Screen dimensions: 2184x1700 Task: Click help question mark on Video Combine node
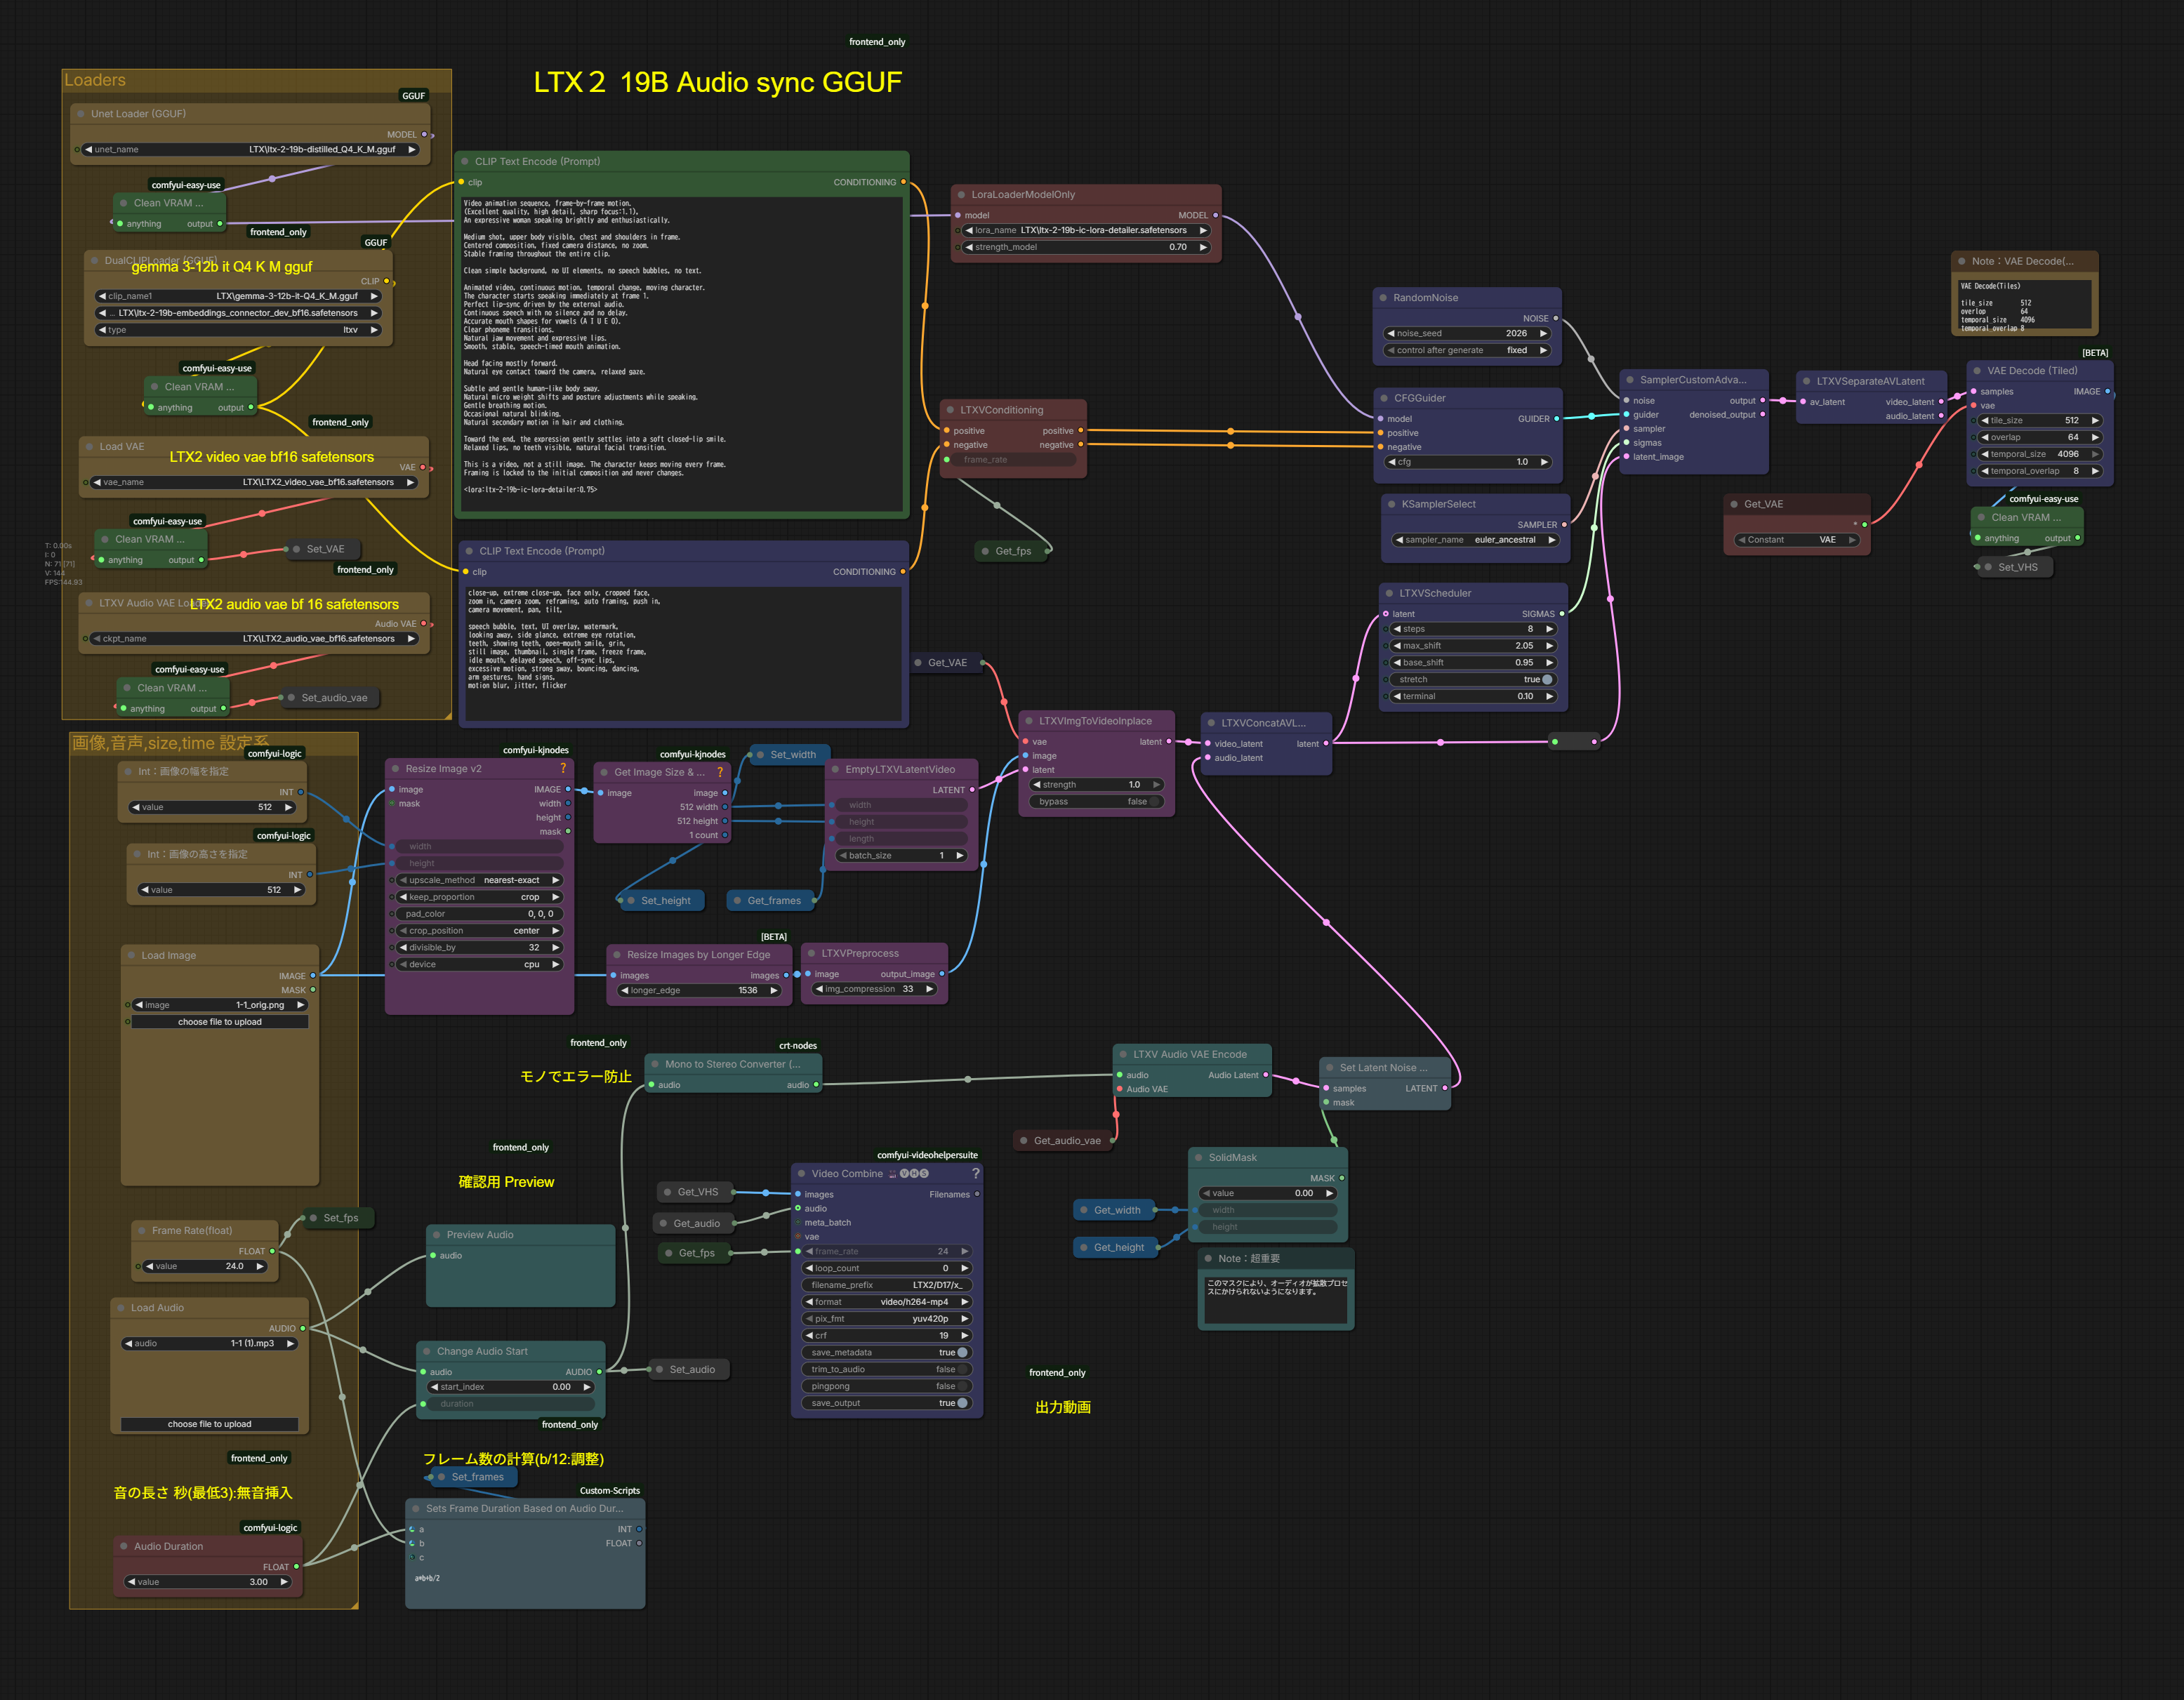click(975, 1173)
